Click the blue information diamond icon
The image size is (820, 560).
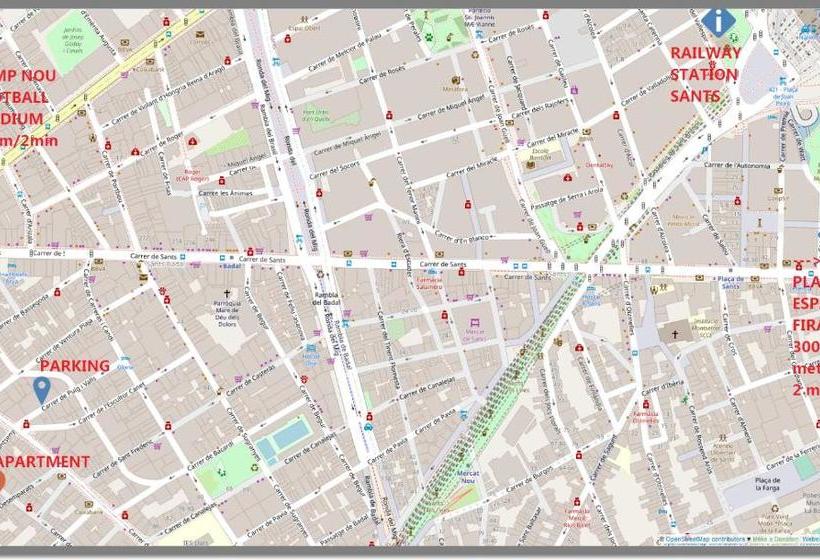click(716, 21)
